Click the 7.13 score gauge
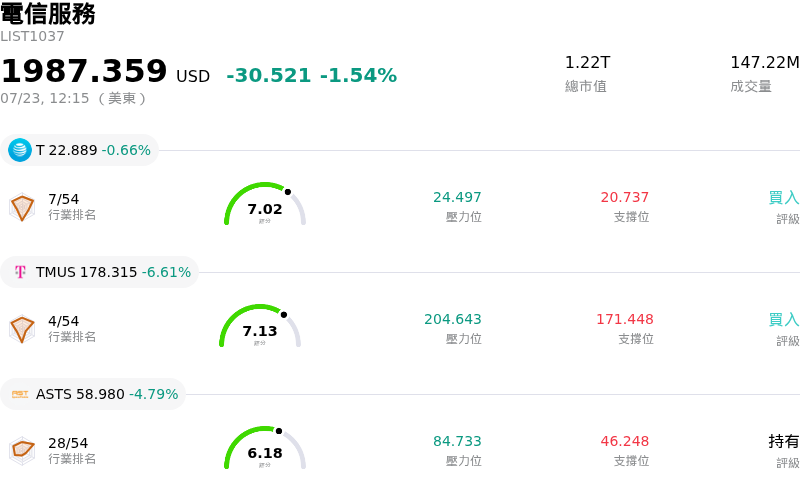Screen dimensions: 800x488 pos(260,326)
